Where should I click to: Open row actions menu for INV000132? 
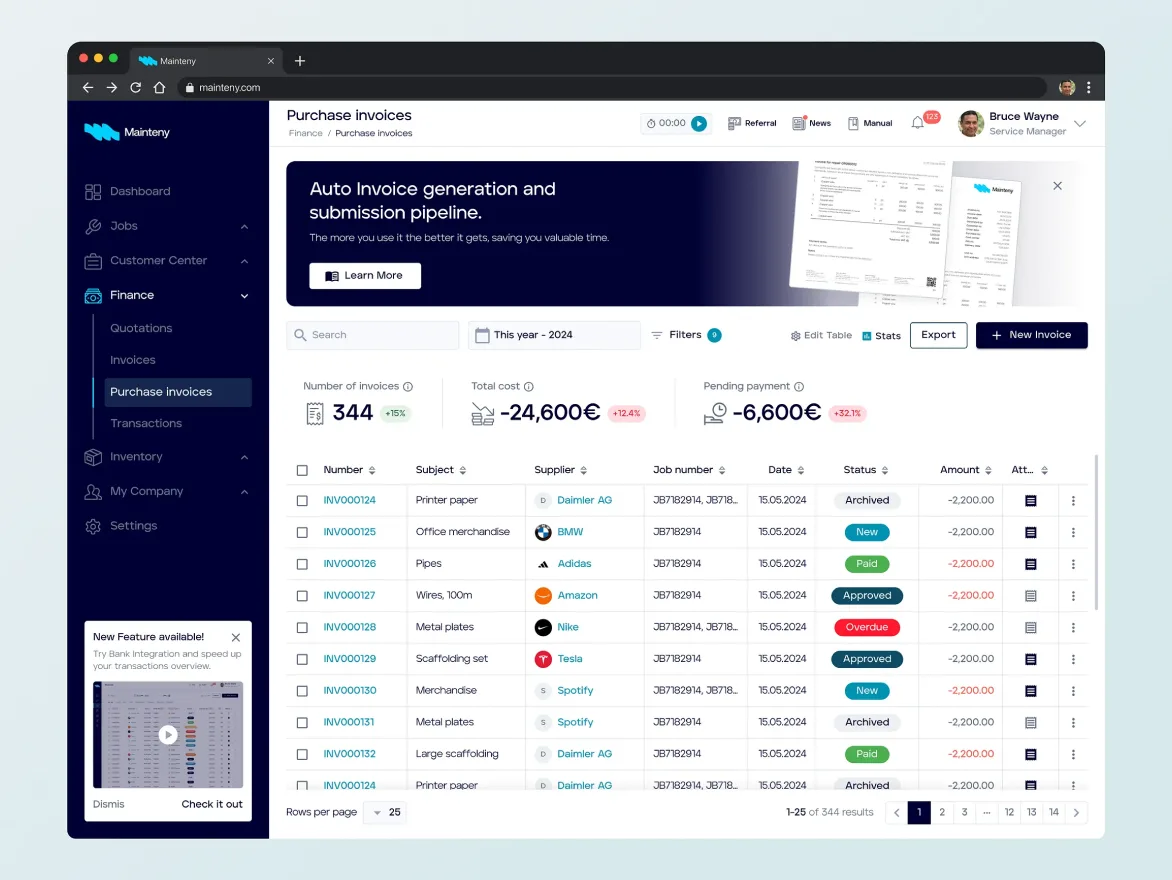(x=1073, y=754)
